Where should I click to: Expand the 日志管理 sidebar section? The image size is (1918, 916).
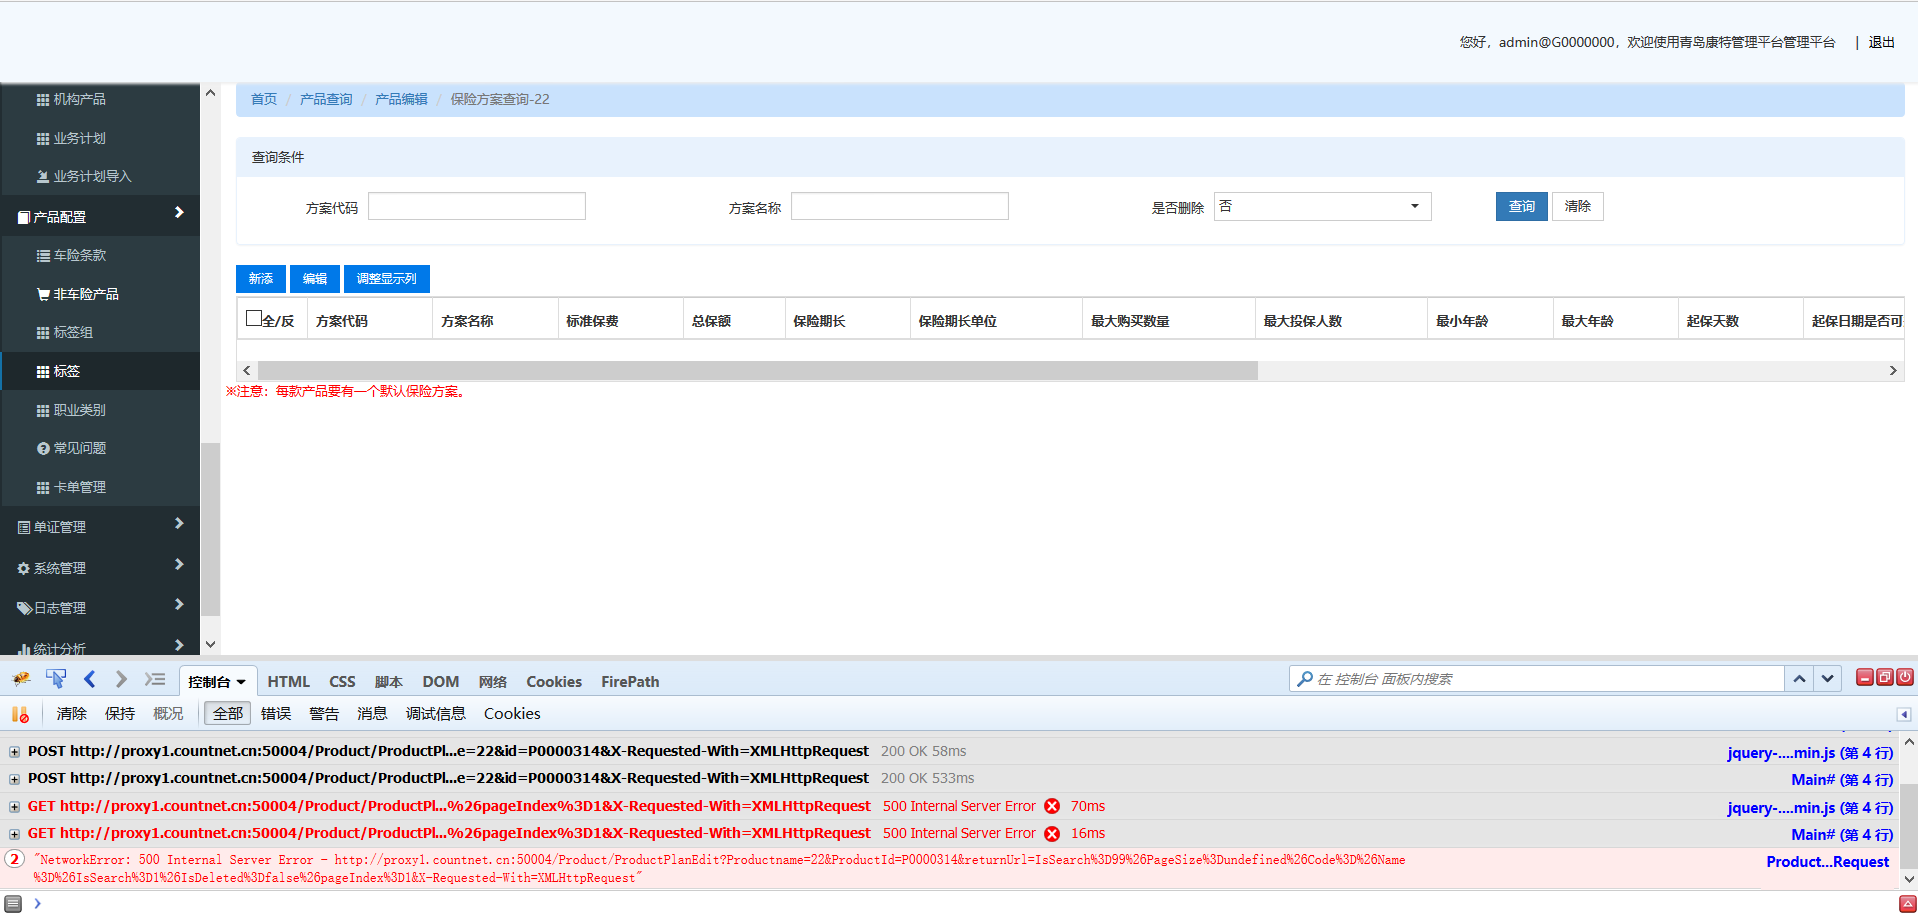click(100, 608)
